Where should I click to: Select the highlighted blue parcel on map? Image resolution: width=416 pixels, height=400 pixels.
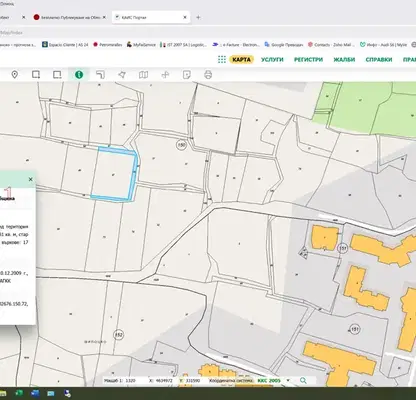coord(113,174)
